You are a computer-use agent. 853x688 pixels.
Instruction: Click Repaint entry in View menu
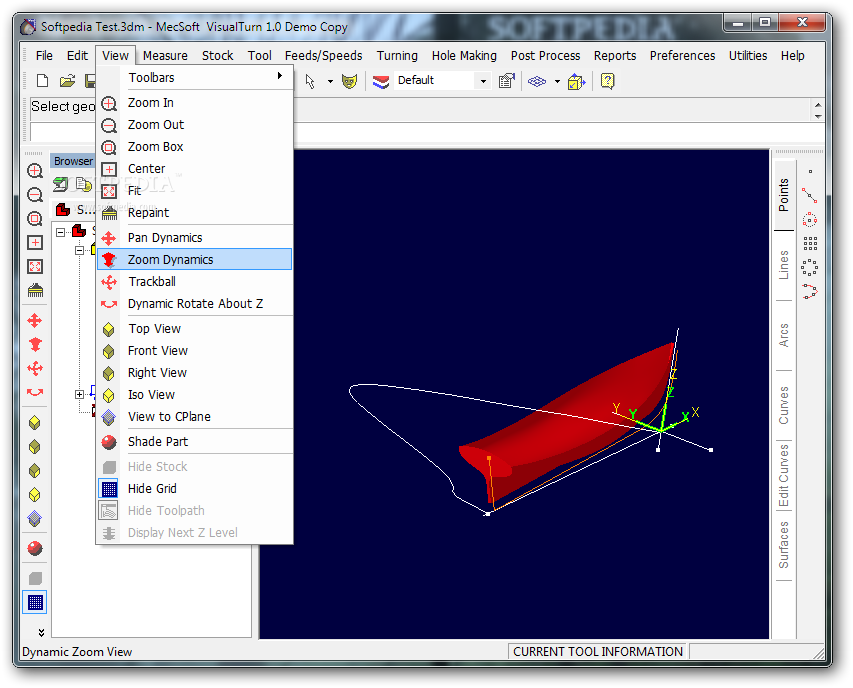coord(195,213)
